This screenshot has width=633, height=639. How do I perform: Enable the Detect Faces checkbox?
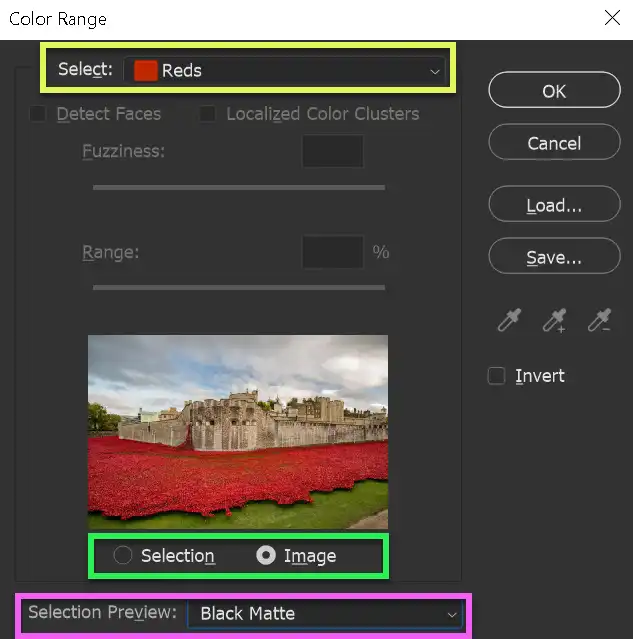click(38, 114)
